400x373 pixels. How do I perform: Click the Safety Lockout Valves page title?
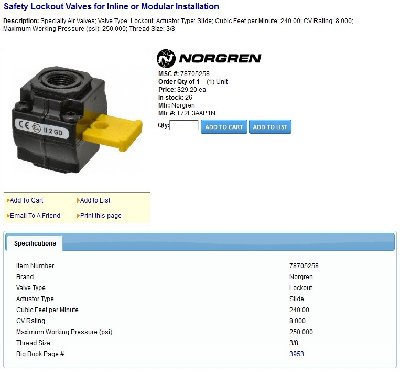click(111, 6)
